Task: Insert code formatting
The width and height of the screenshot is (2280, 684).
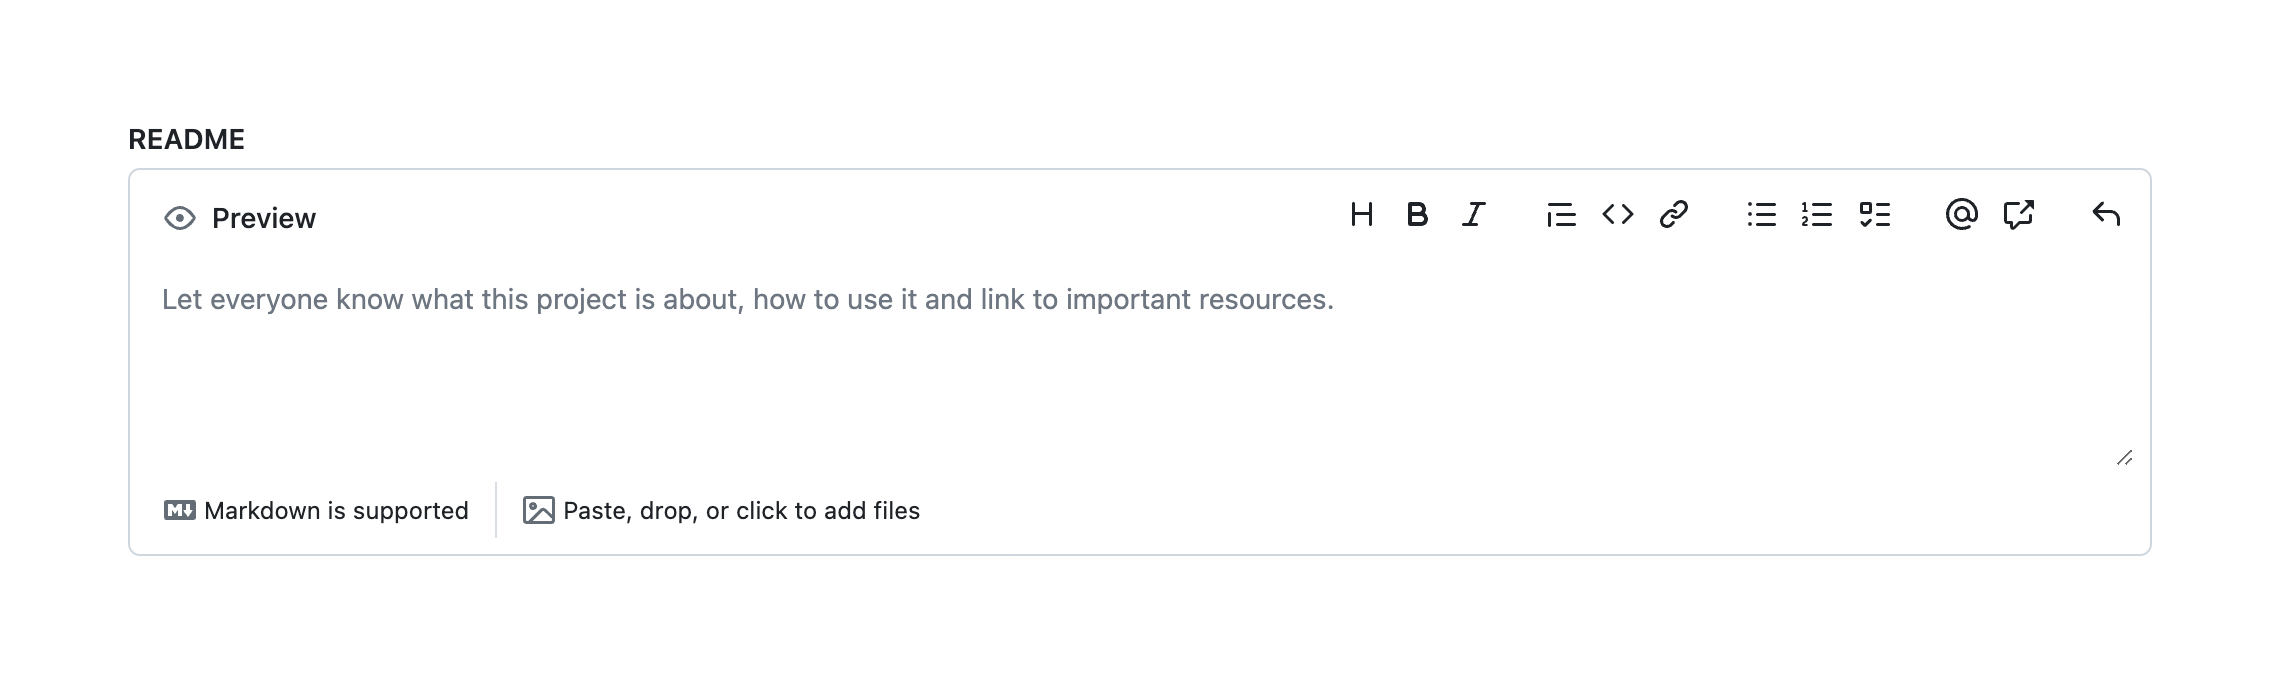Action: click(1617, 215)
